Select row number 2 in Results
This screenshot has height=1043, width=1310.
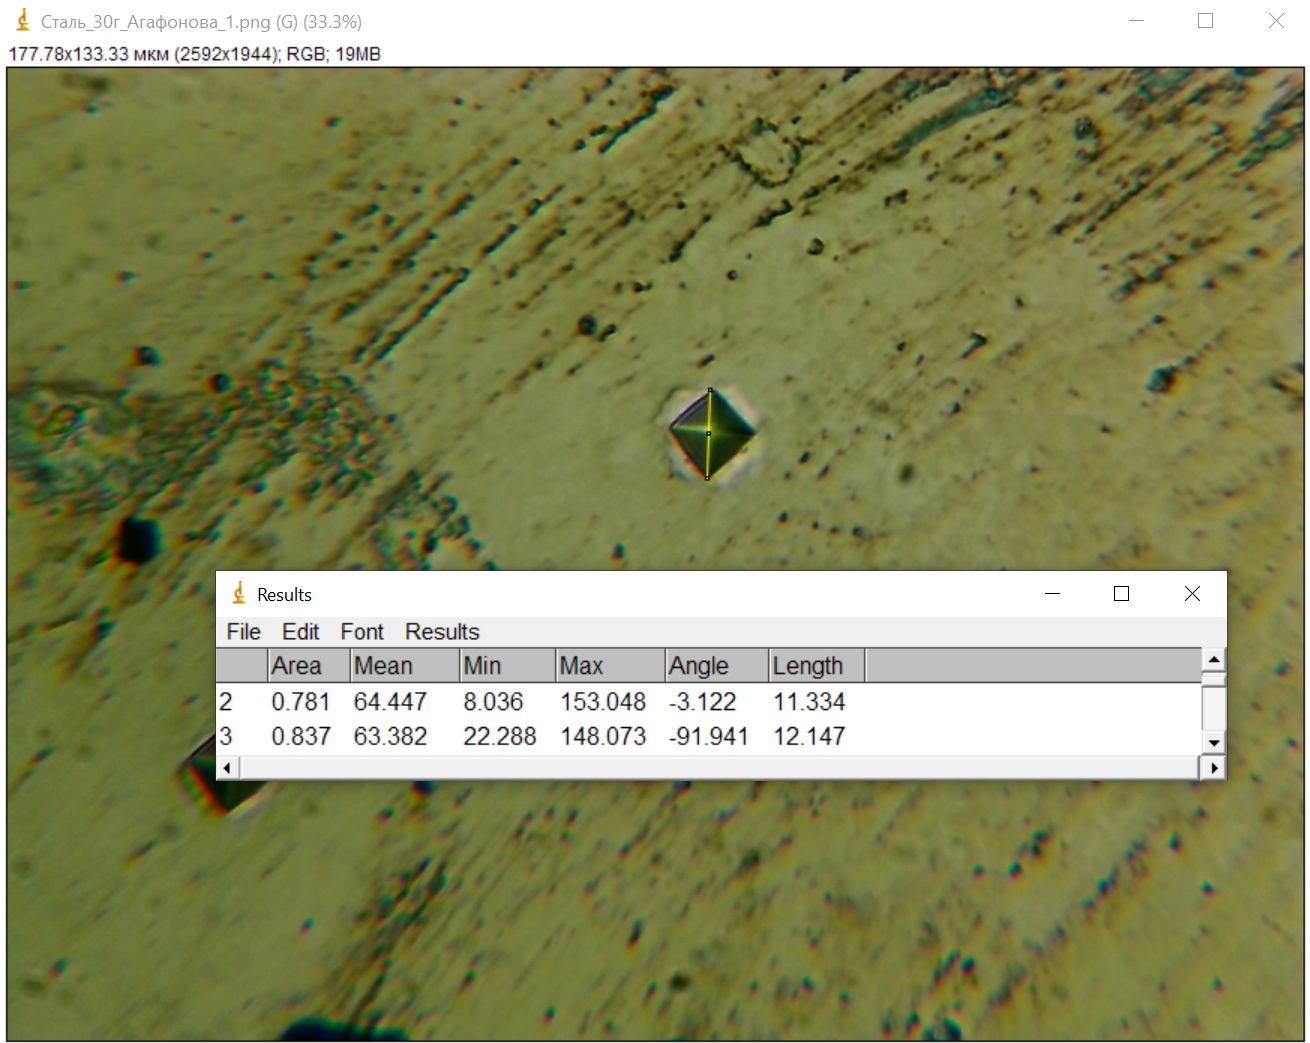pos(226,702)
